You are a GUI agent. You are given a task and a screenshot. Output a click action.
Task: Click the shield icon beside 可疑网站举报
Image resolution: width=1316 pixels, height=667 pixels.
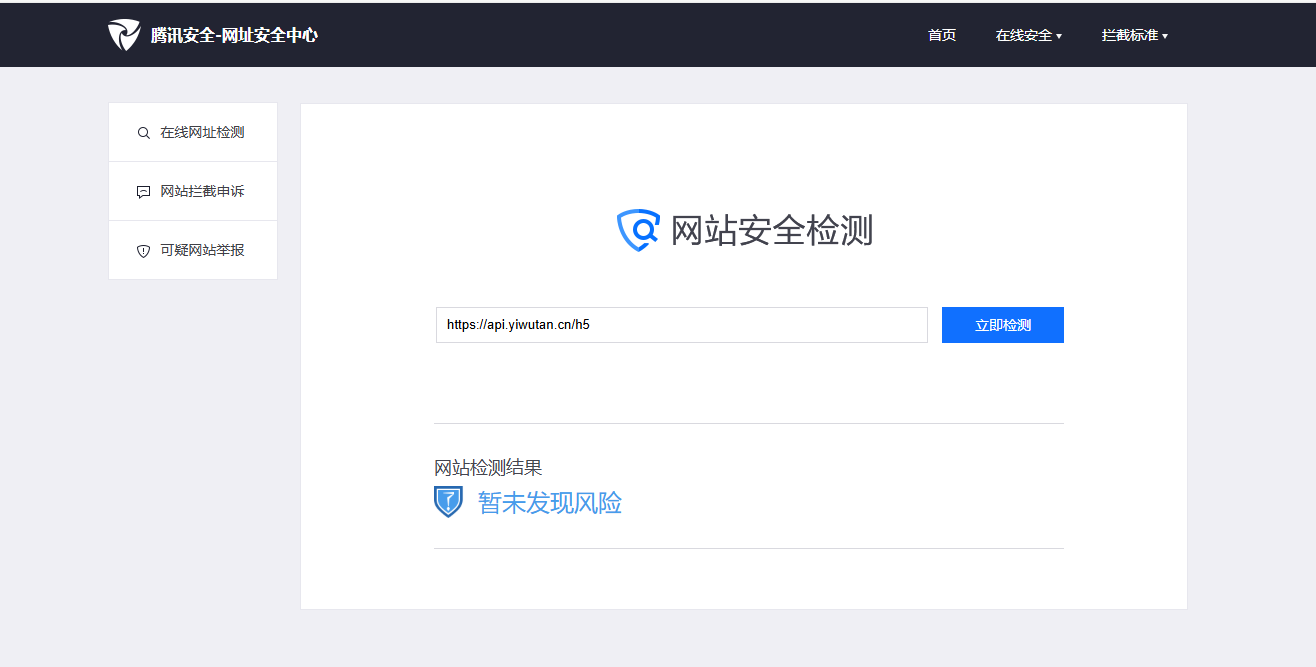coord(144,251)
